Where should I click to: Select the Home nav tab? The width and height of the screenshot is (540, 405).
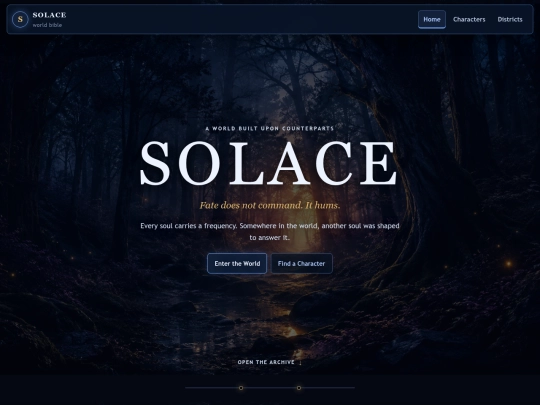[x=432, y=19]
